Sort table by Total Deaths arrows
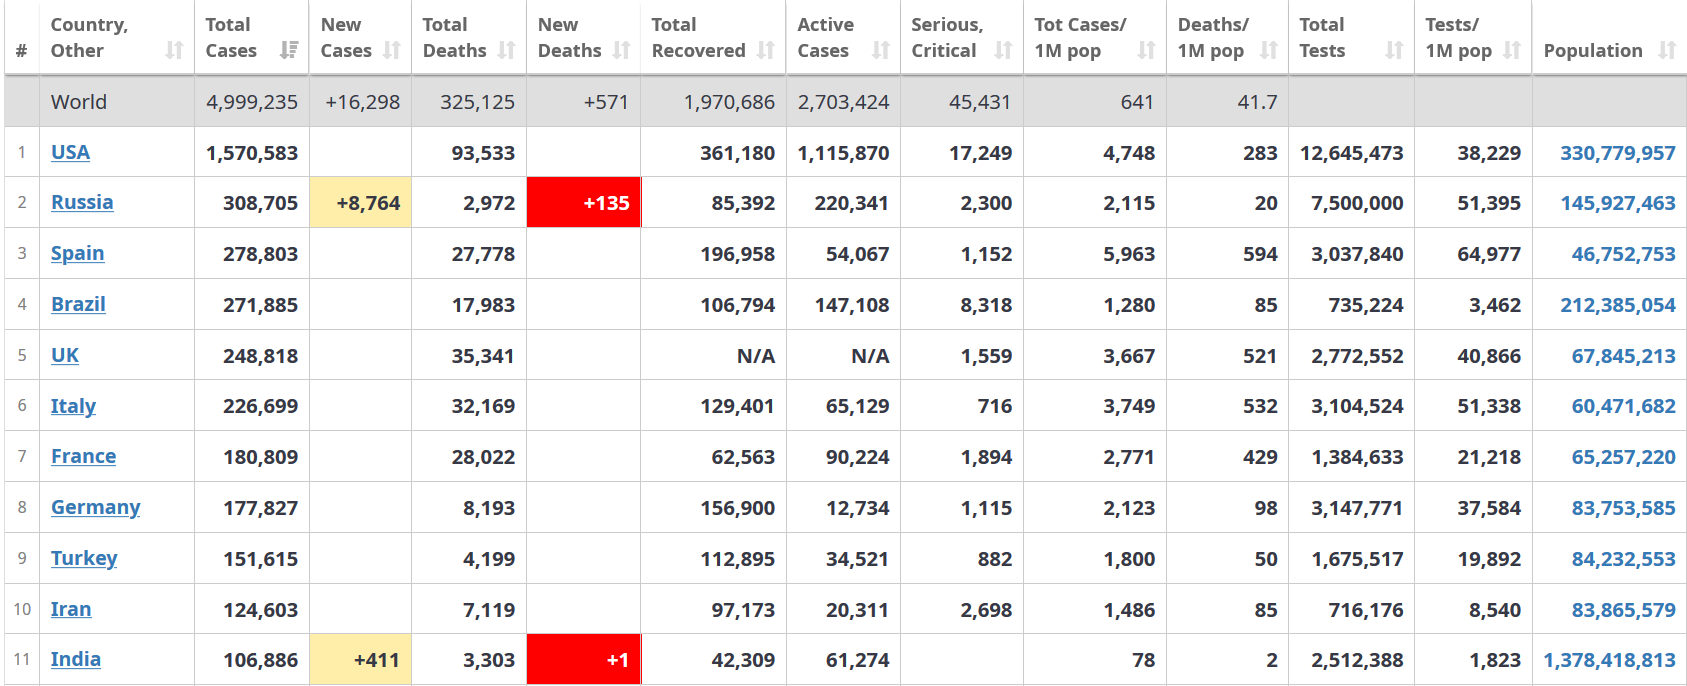This screenshot has width=1687, height=686. tap(507, 50)
